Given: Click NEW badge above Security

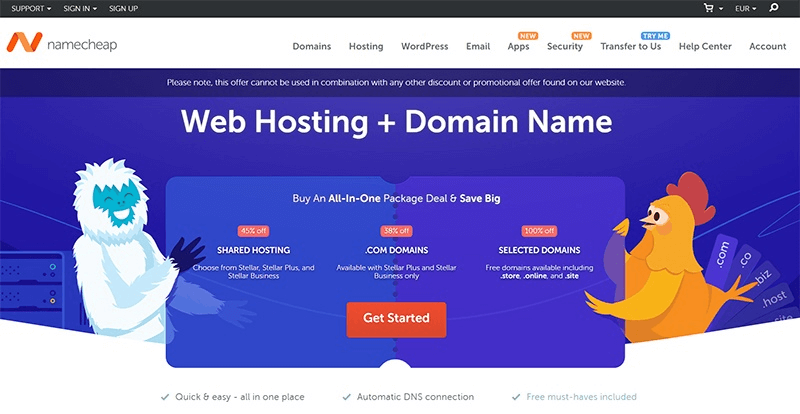Looking at the screenshot, I should [581, 36].
